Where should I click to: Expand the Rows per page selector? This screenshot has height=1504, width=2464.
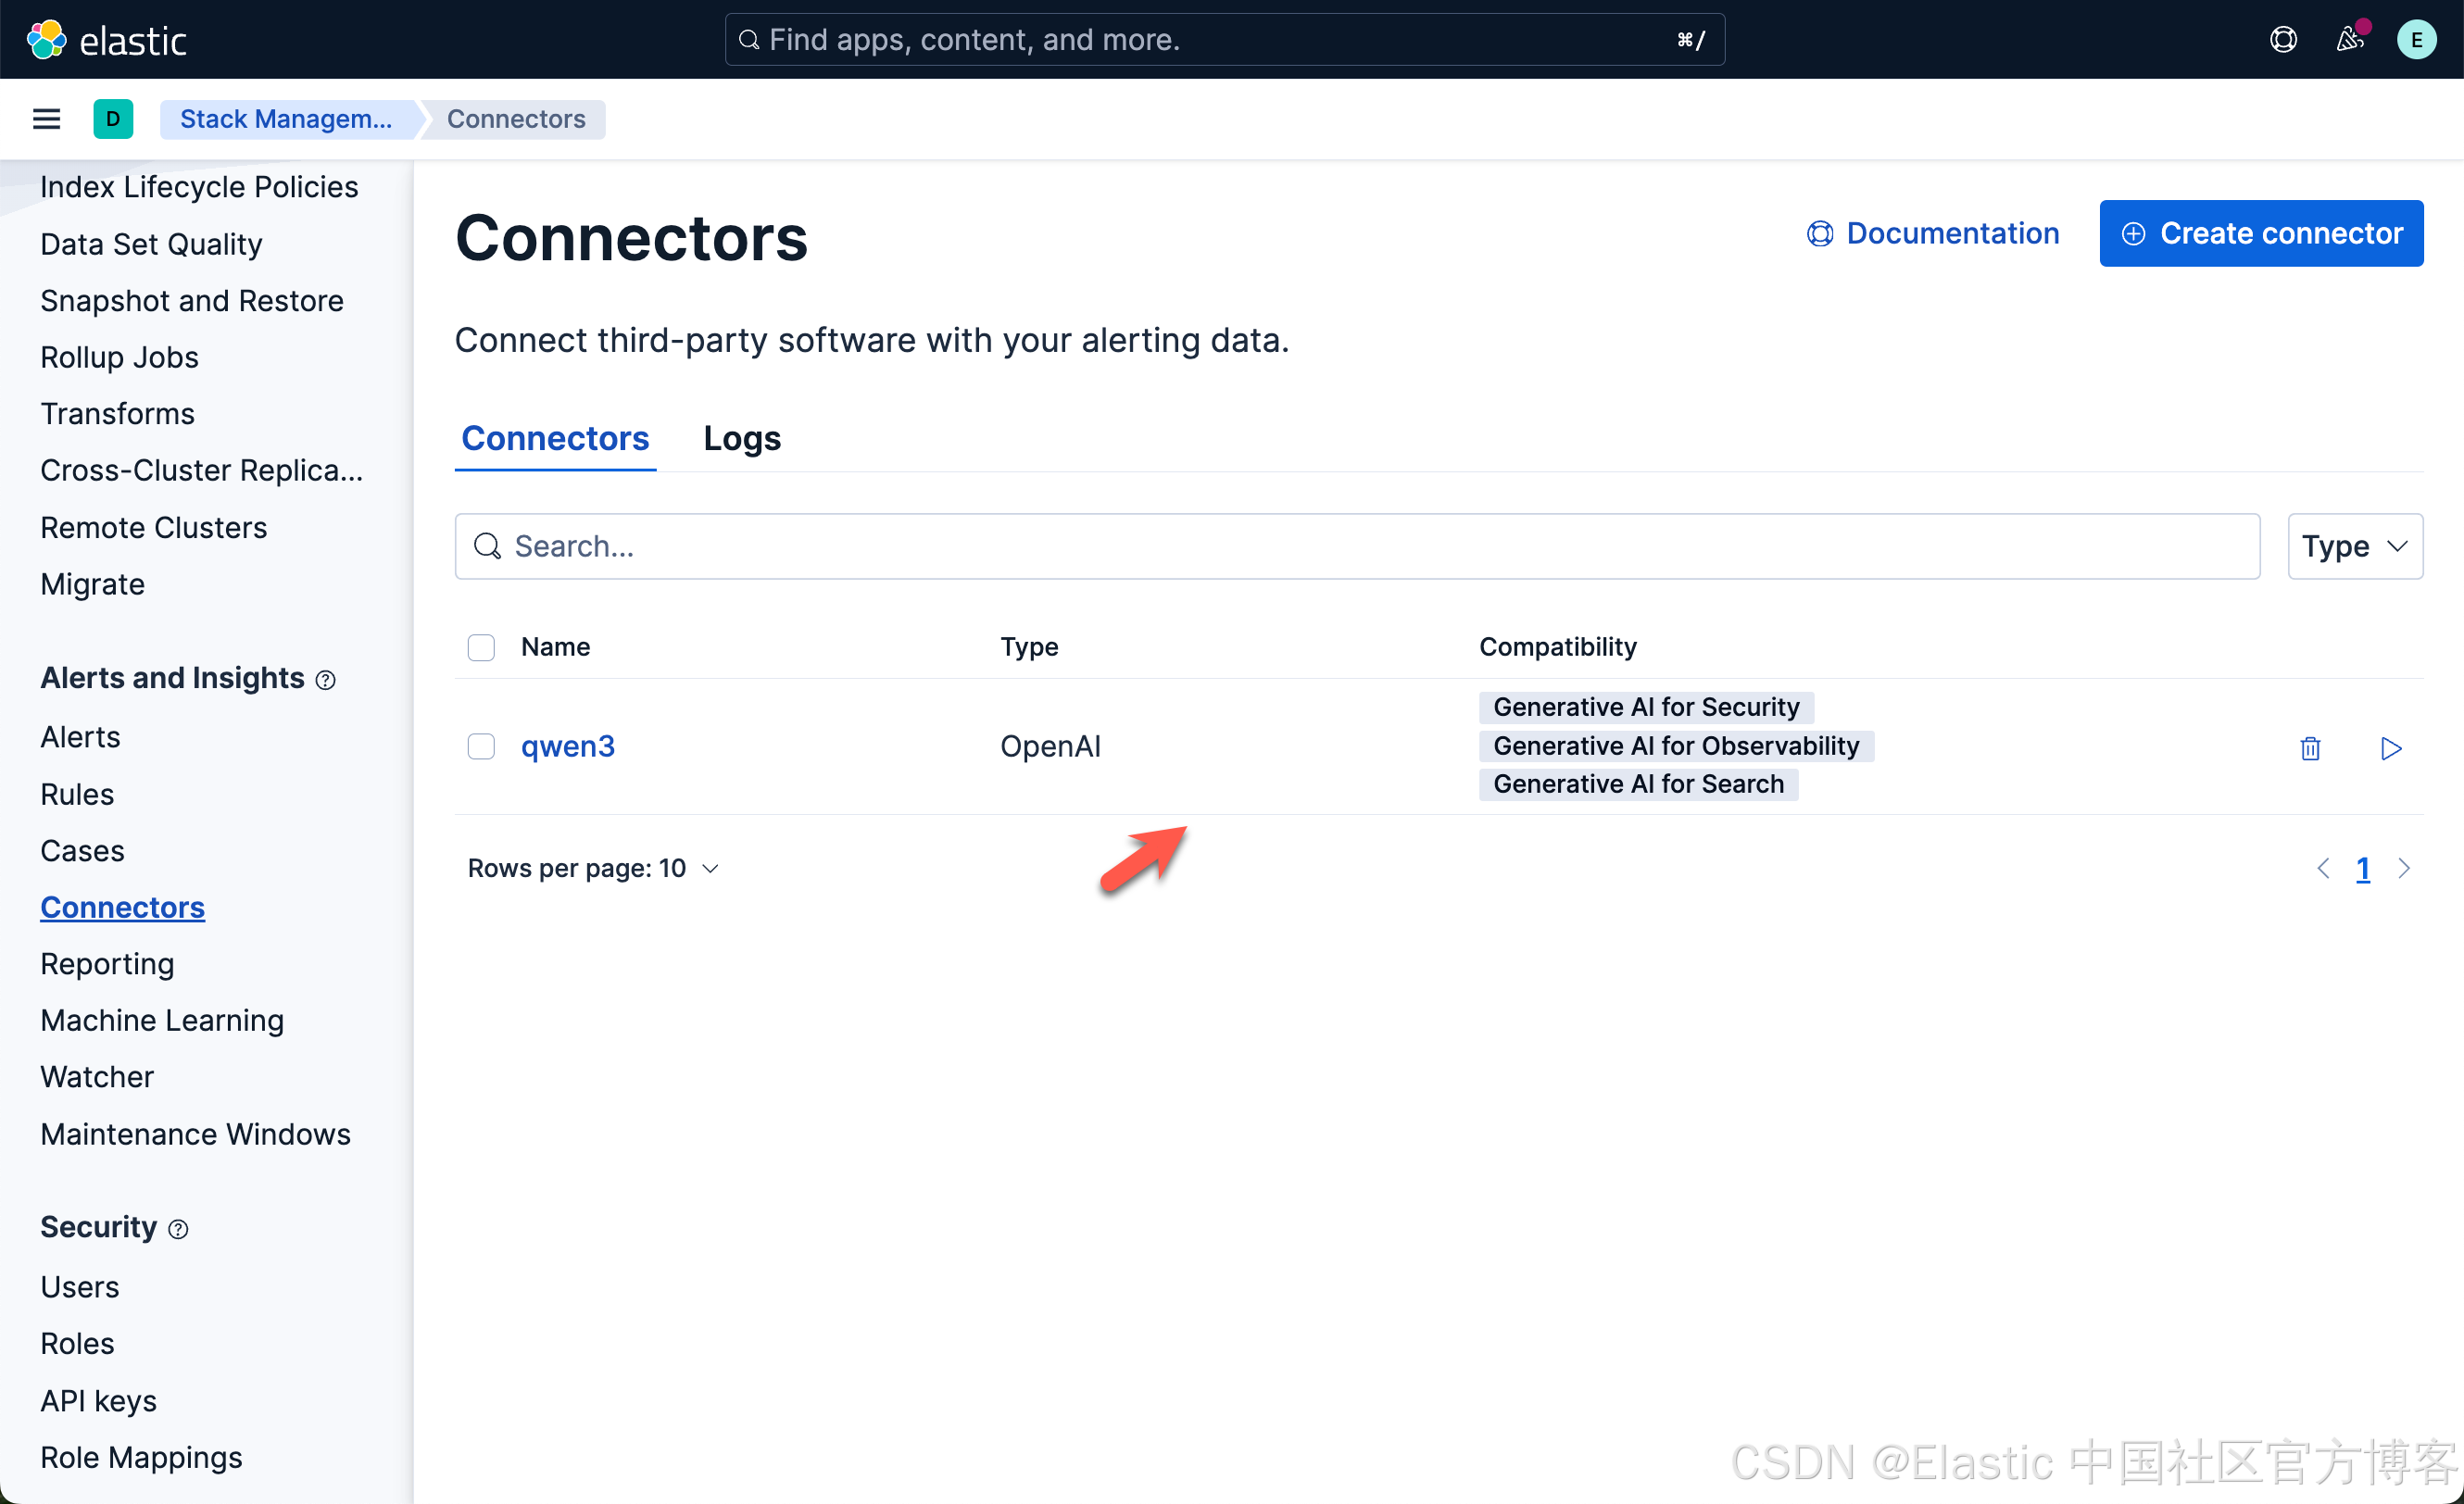coord(593,868)
